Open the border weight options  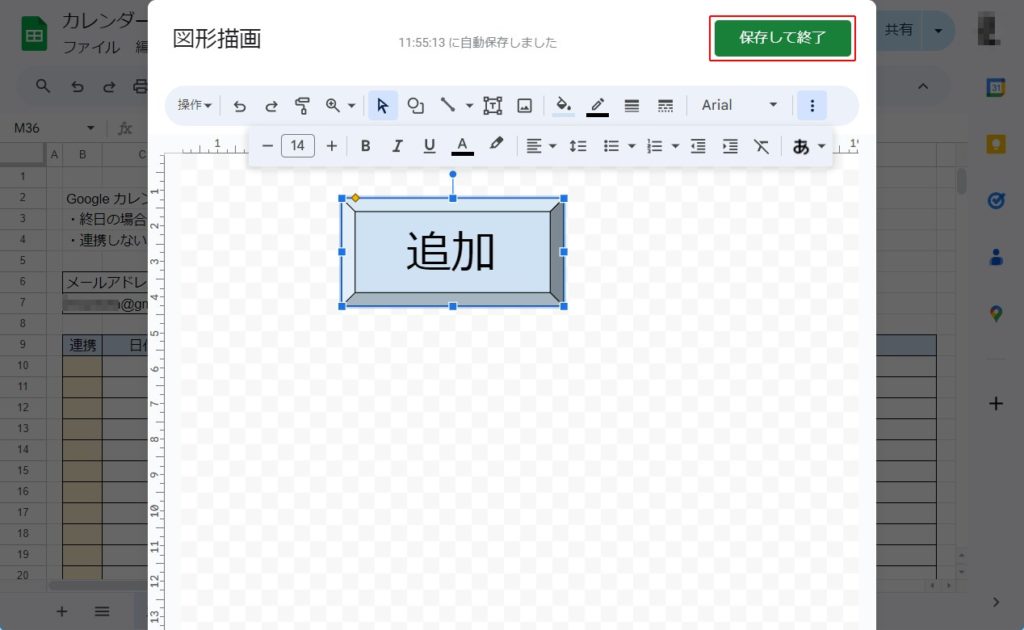631,105
